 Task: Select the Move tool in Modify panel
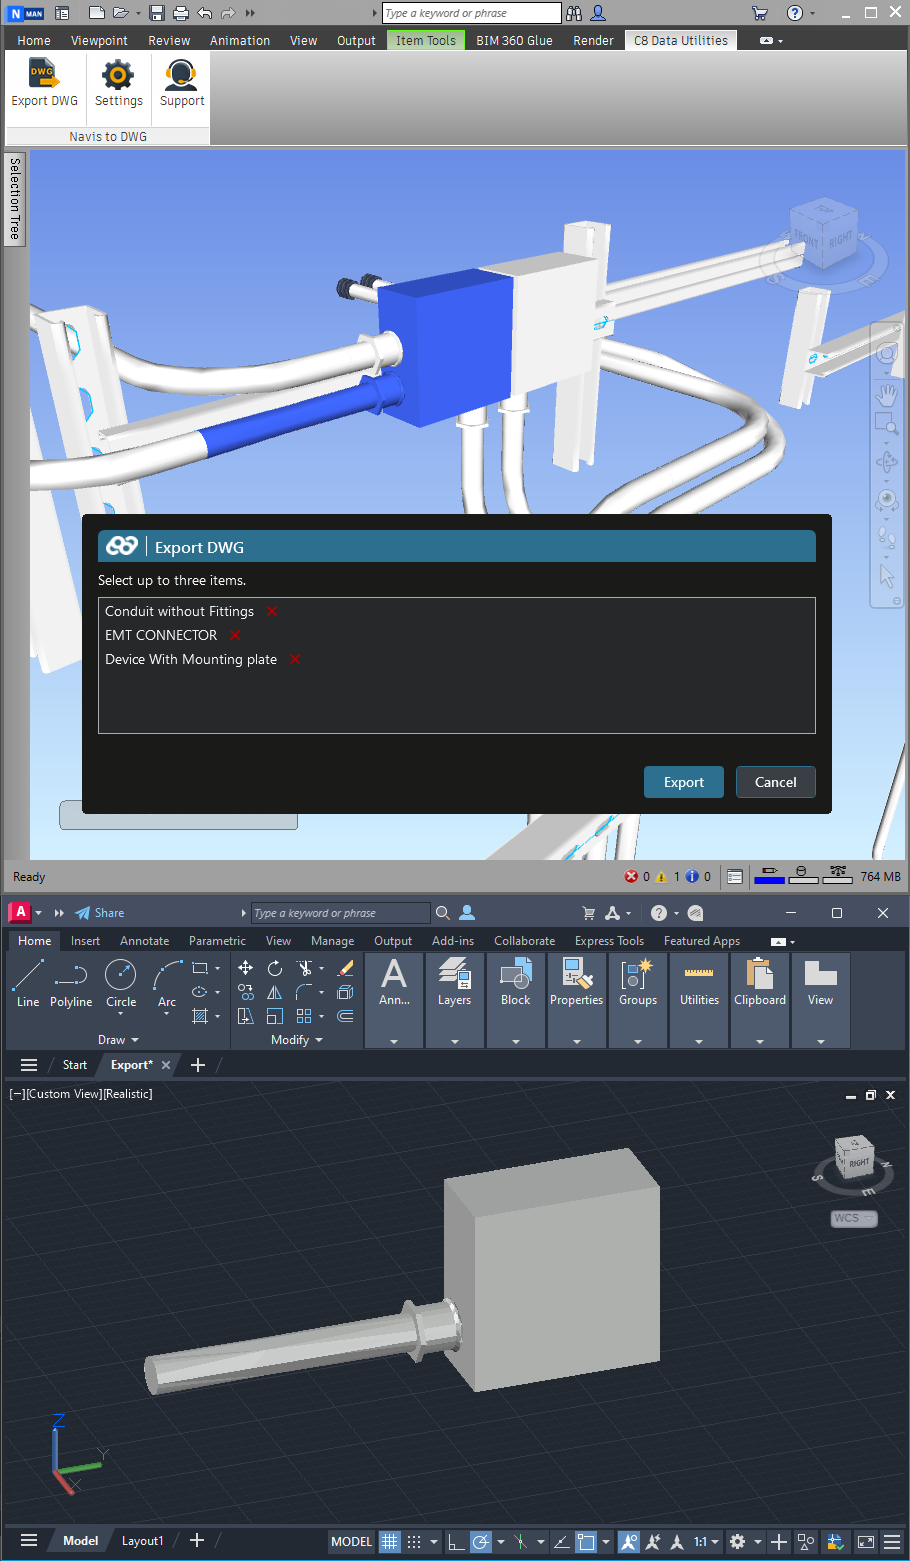click(x=245, y=968)
